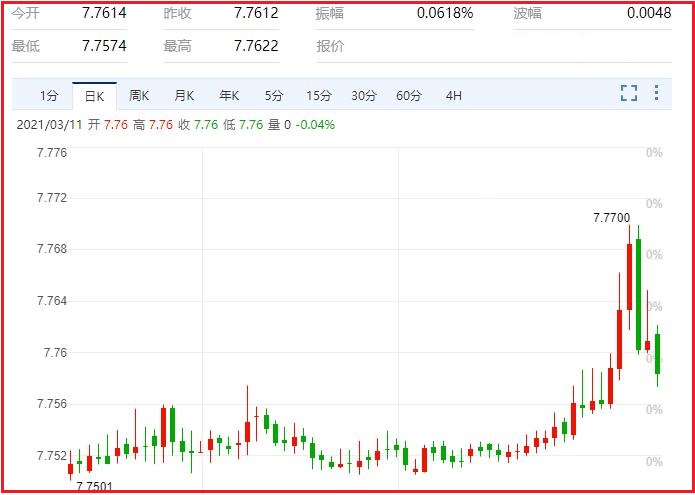
Task: Expand the chart to fullscreen
Action: 629,93
